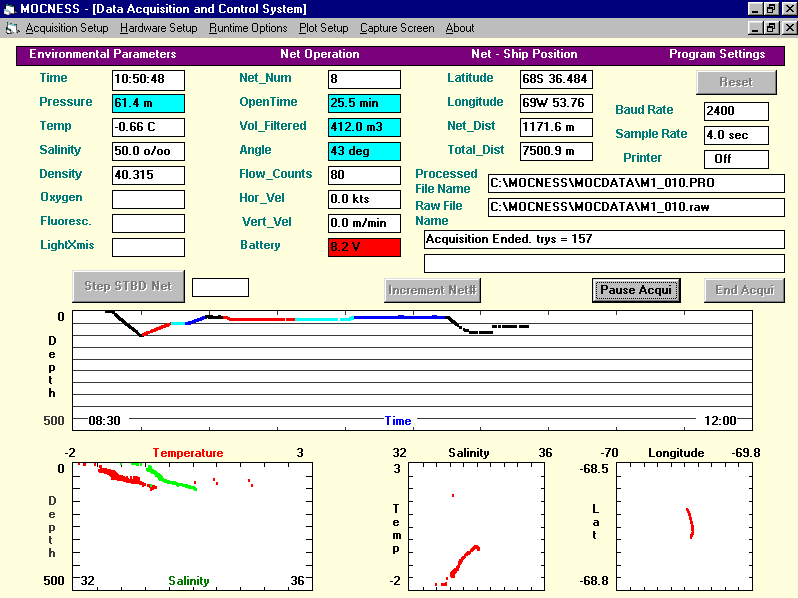The width and height of the screenshot is (798, 598).
Task: Click the Salinity field showing 50.0 o/oo
Action: [148, 151]
